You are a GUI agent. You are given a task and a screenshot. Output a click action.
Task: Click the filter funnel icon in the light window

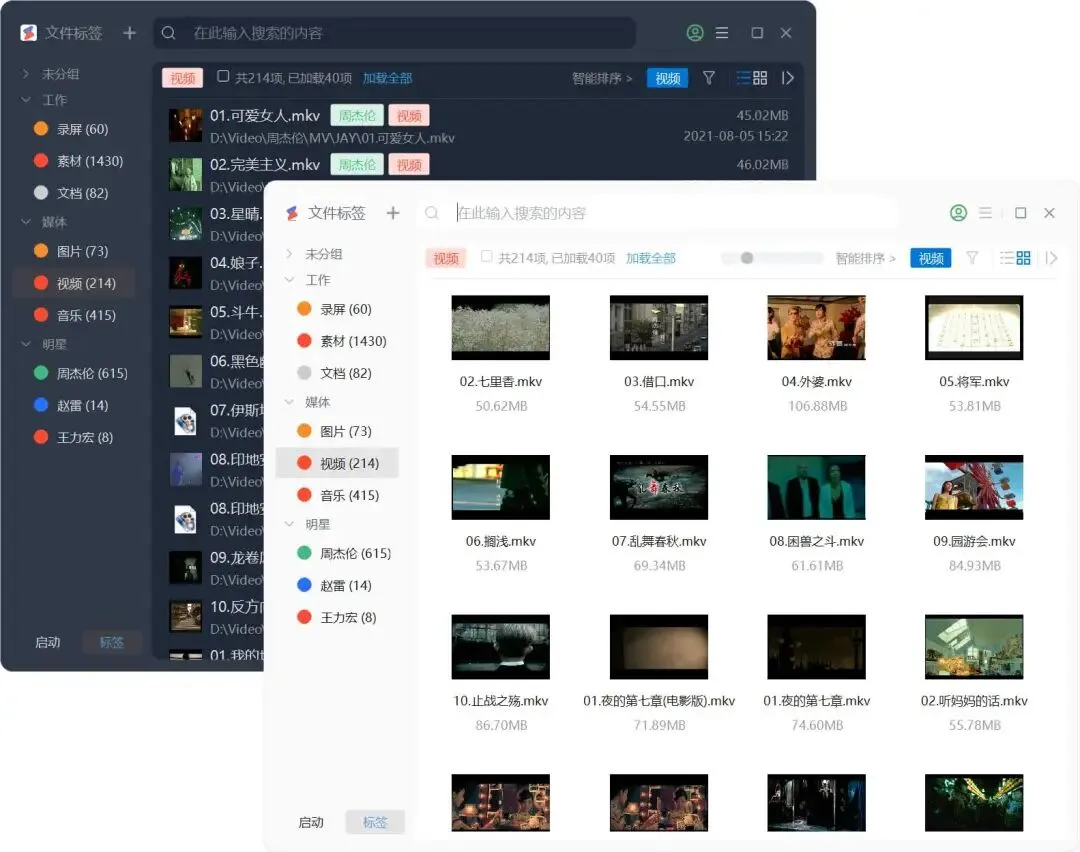[972, 258]
